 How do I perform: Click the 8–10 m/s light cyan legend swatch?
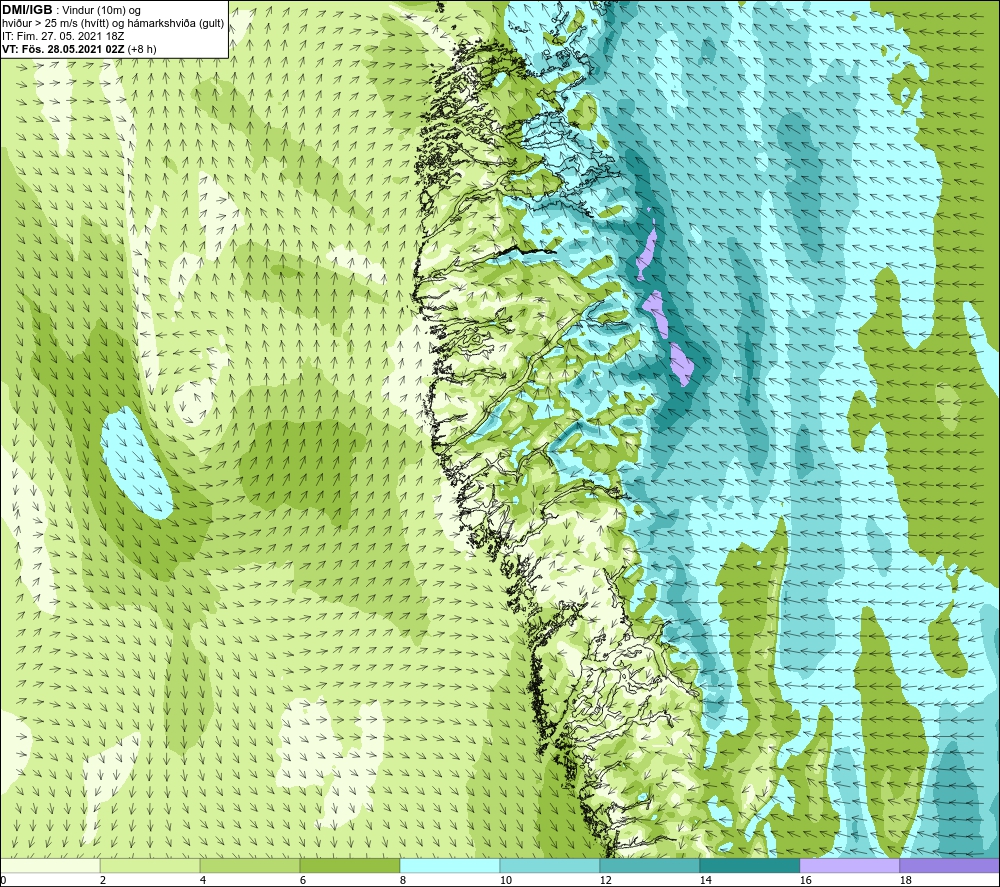450,865
